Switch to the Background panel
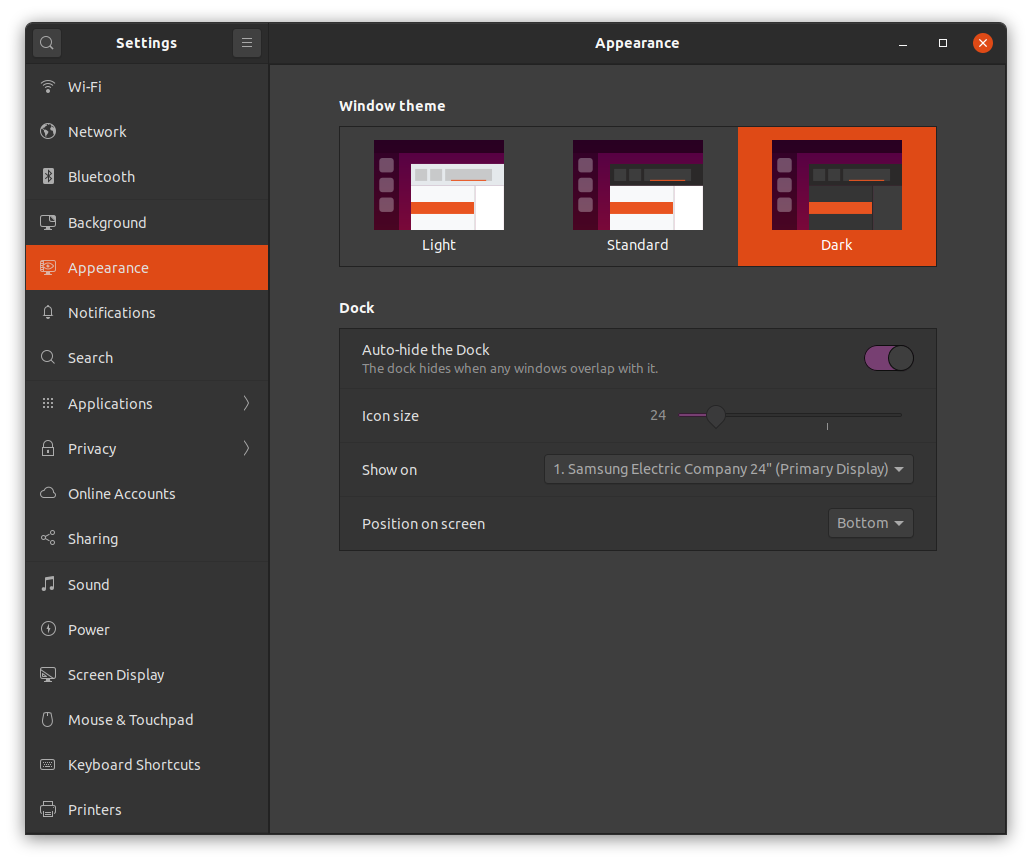Screen dimensions: 1032x863 (x=147, y=222)
